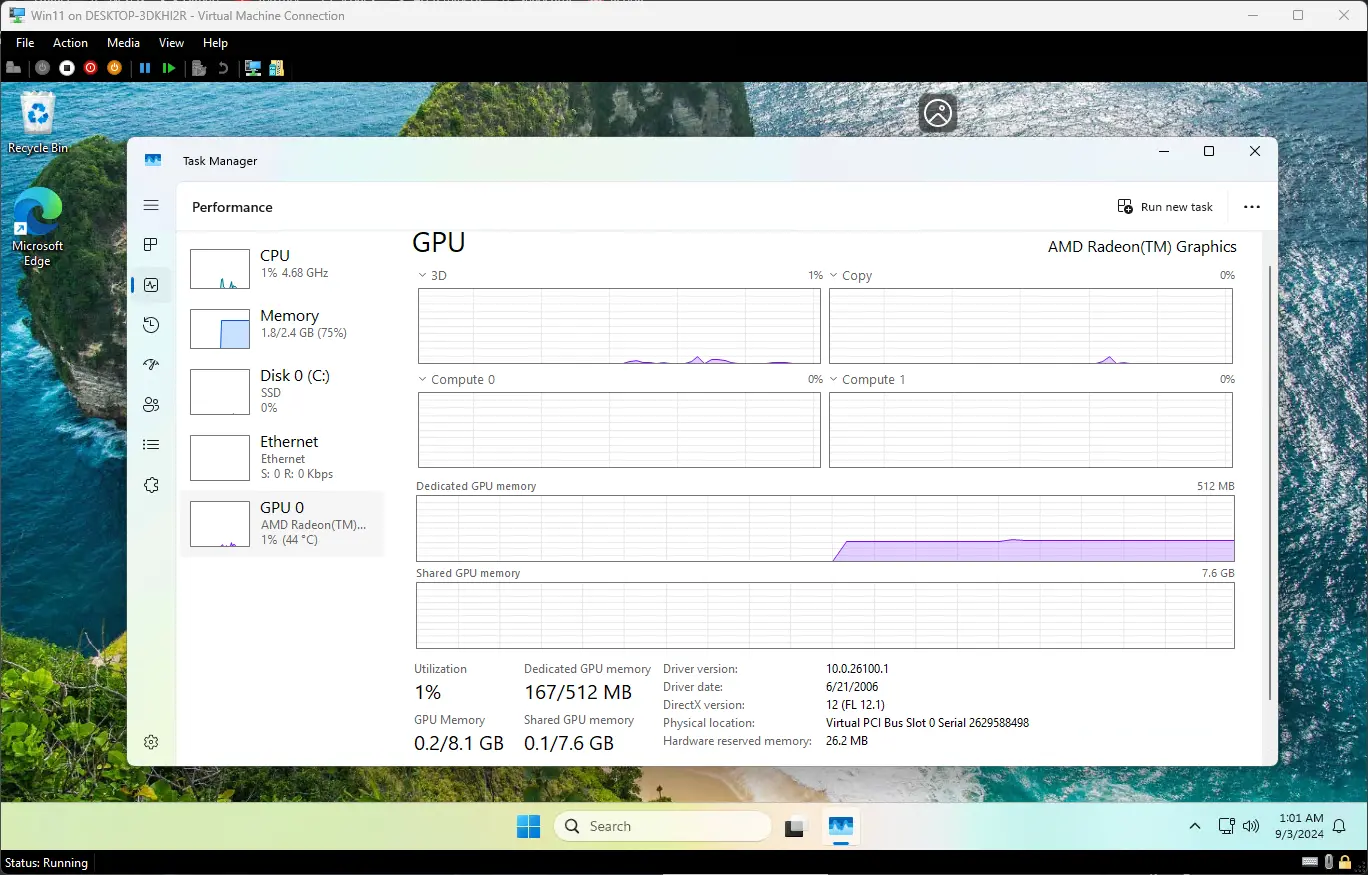Click the Run new task button
The height and width of the screenshot is (875, 1368).
click(1165, 207)
